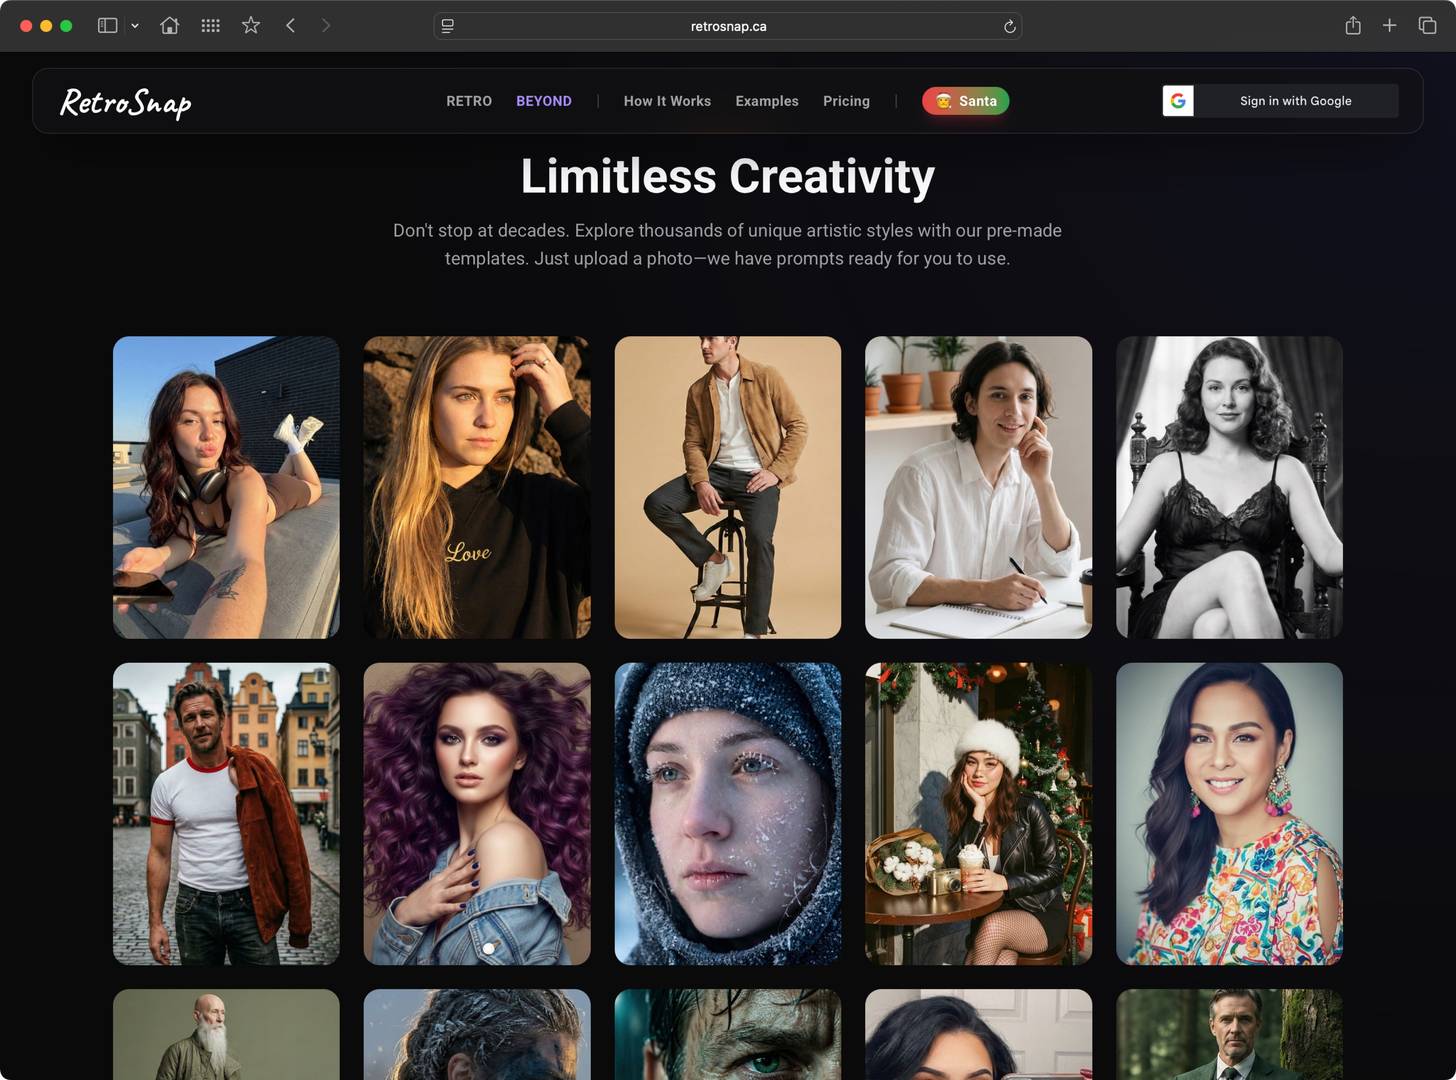Reload the page with the refresh icon
The height and width of the screenshot is (1080, 1456).
click(x=1010, y=26)
